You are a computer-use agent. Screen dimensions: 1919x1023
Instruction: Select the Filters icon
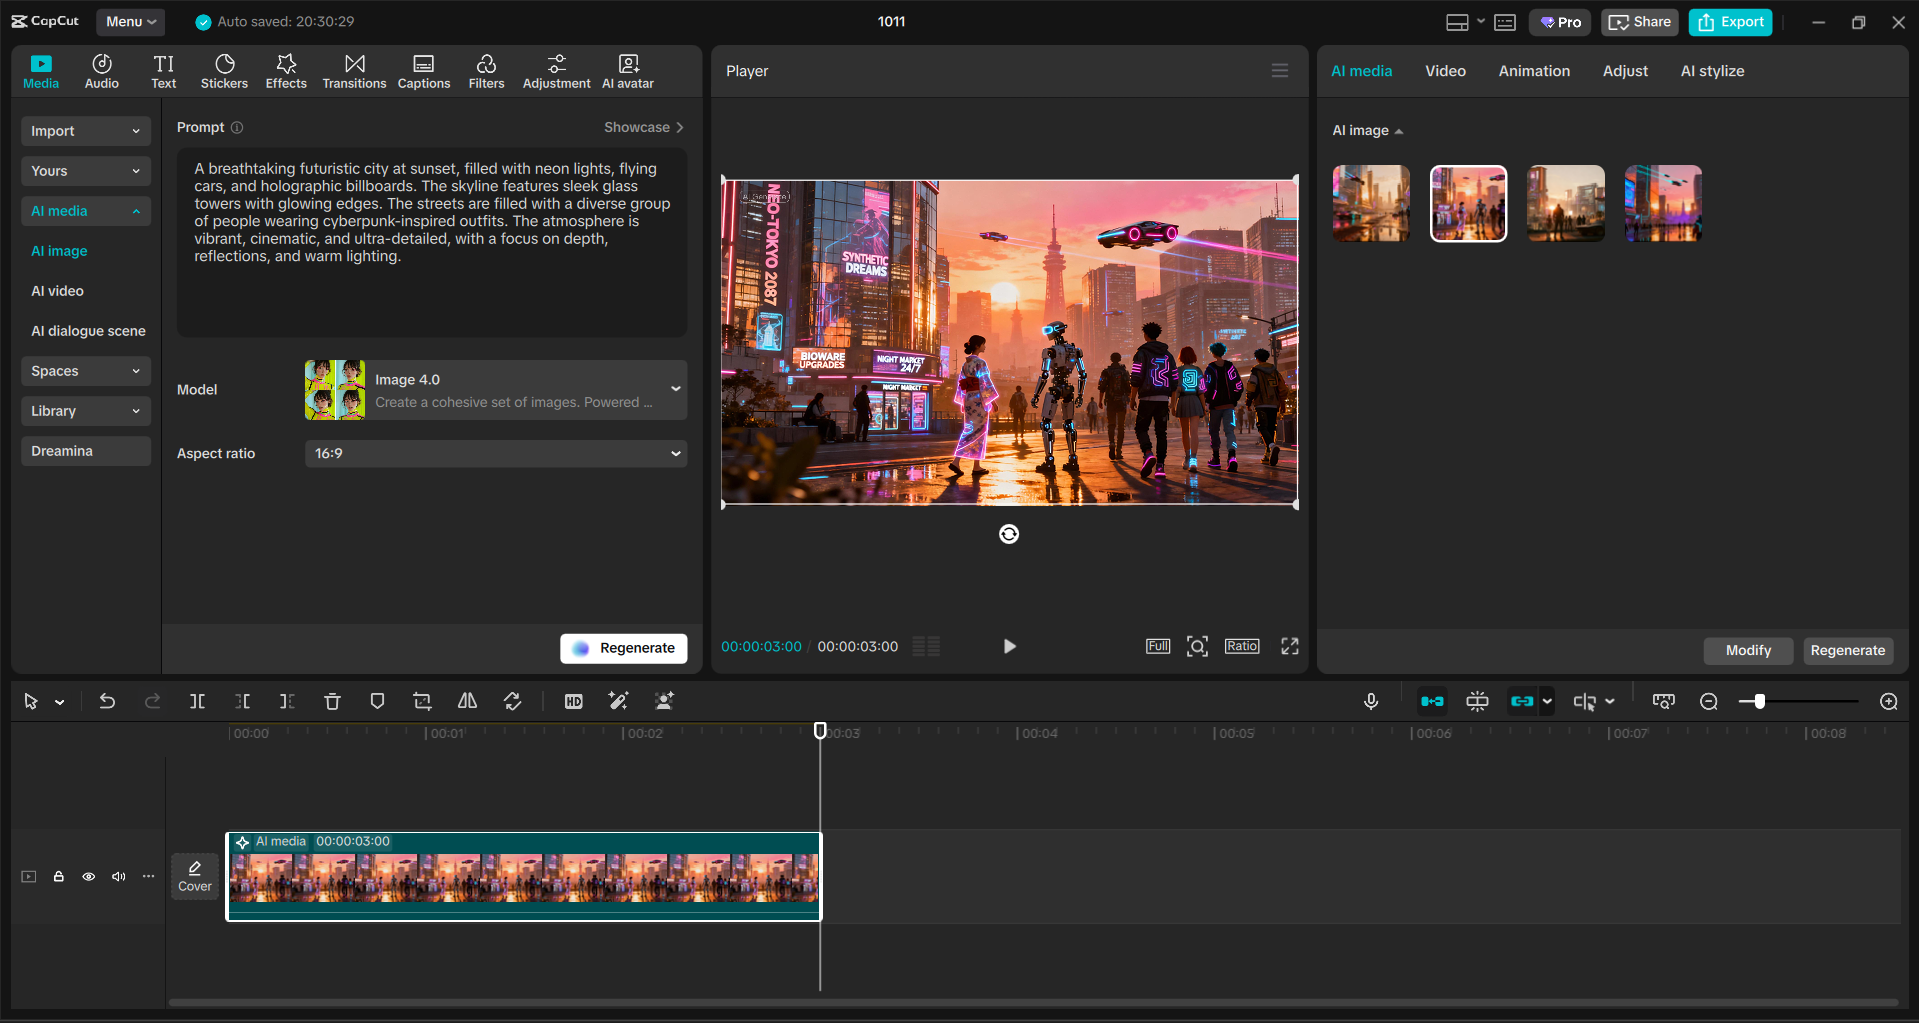pos(487,70)
